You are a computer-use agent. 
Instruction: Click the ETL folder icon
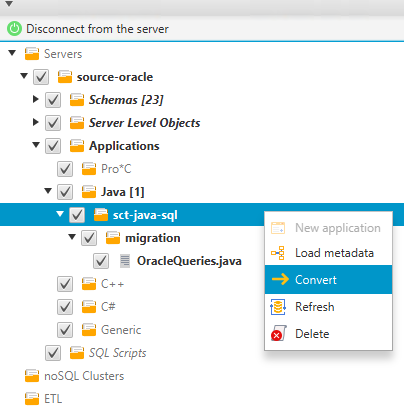tap(32, 399)
